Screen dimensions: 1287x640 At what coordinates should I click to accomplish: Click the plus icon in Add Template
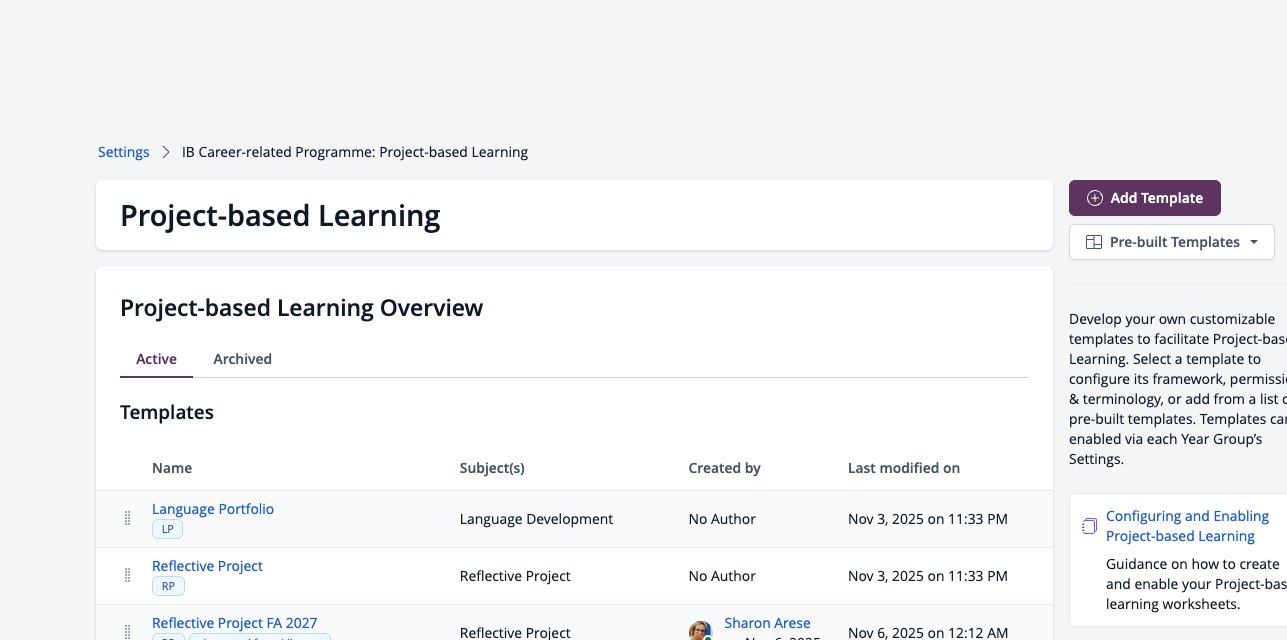pyautogui.click(x=1094, y=198)
